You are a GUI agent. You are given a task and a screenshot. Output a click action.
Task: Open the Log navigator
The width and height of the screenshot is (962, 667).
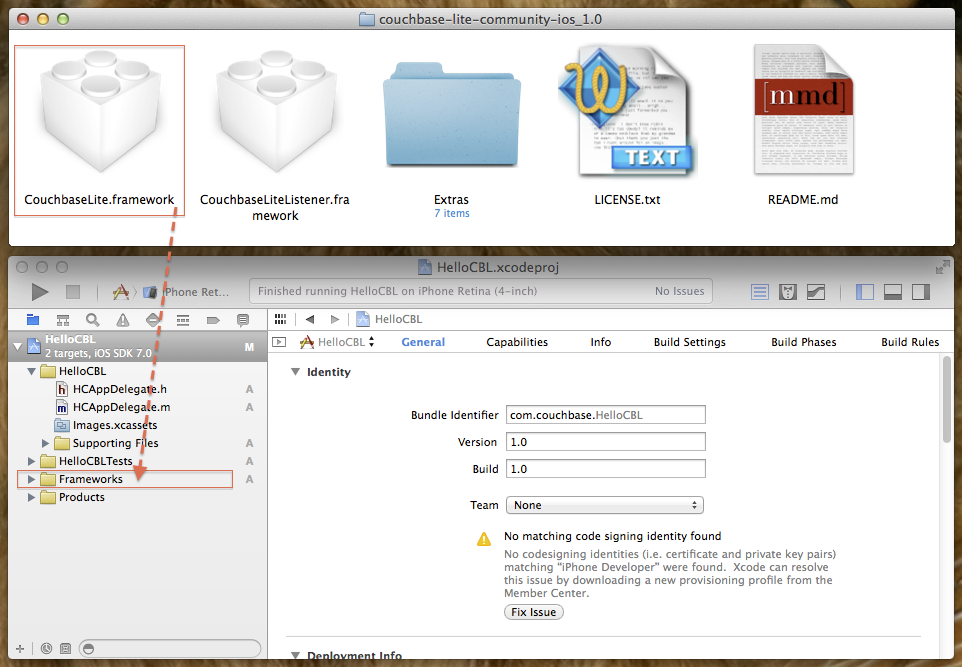tap(243, 320)
